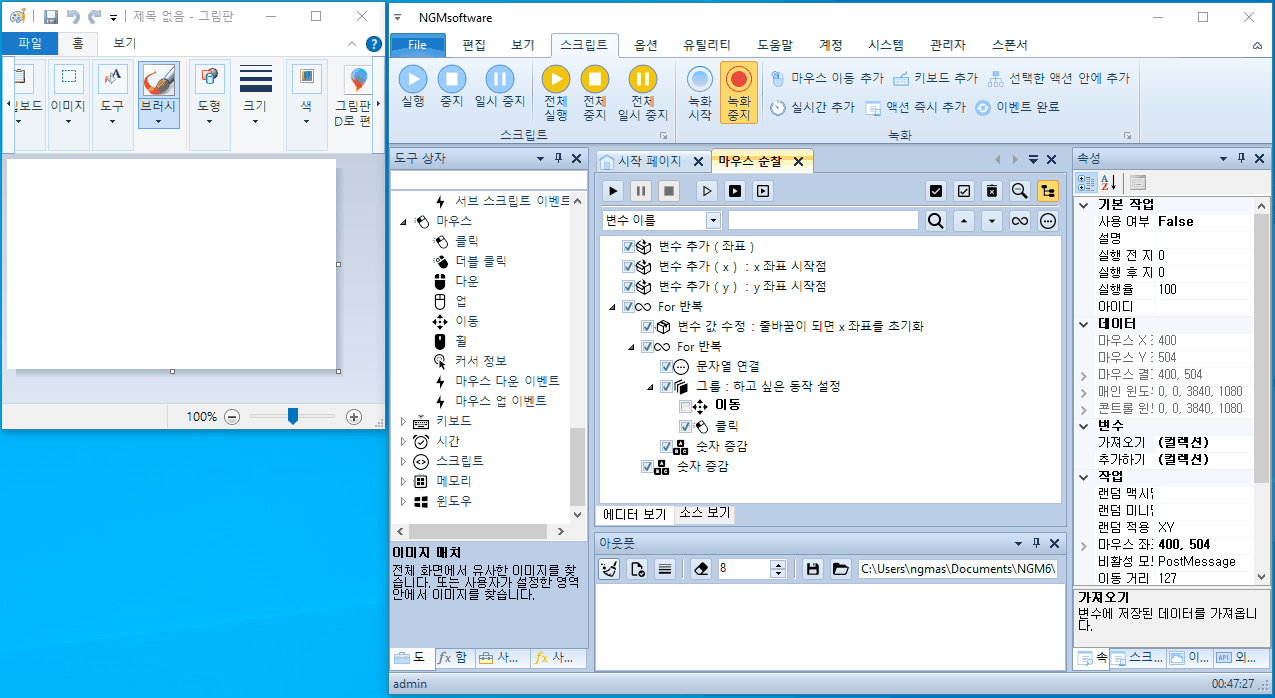
Task: Pause all scripts with 전체 일시 중지
Action: pos(643,93)
